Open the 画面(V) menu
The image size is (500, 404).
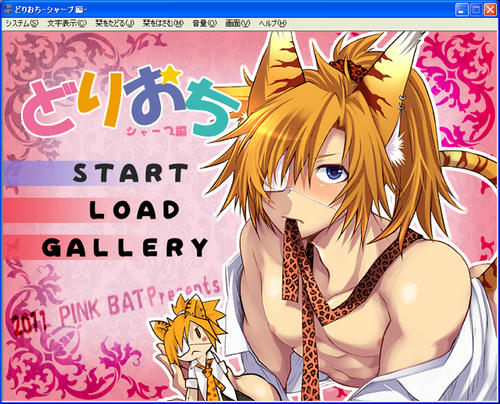point(238,23)
